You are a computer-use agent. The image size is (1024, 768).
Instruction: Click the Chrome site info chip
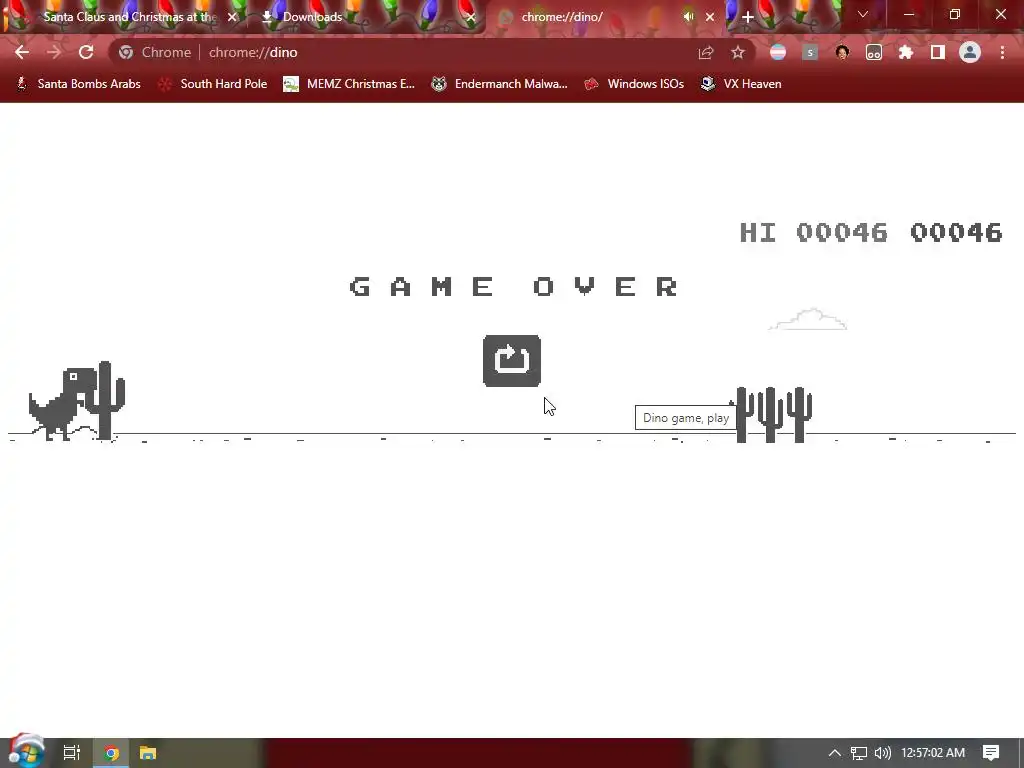coord(155,52)
